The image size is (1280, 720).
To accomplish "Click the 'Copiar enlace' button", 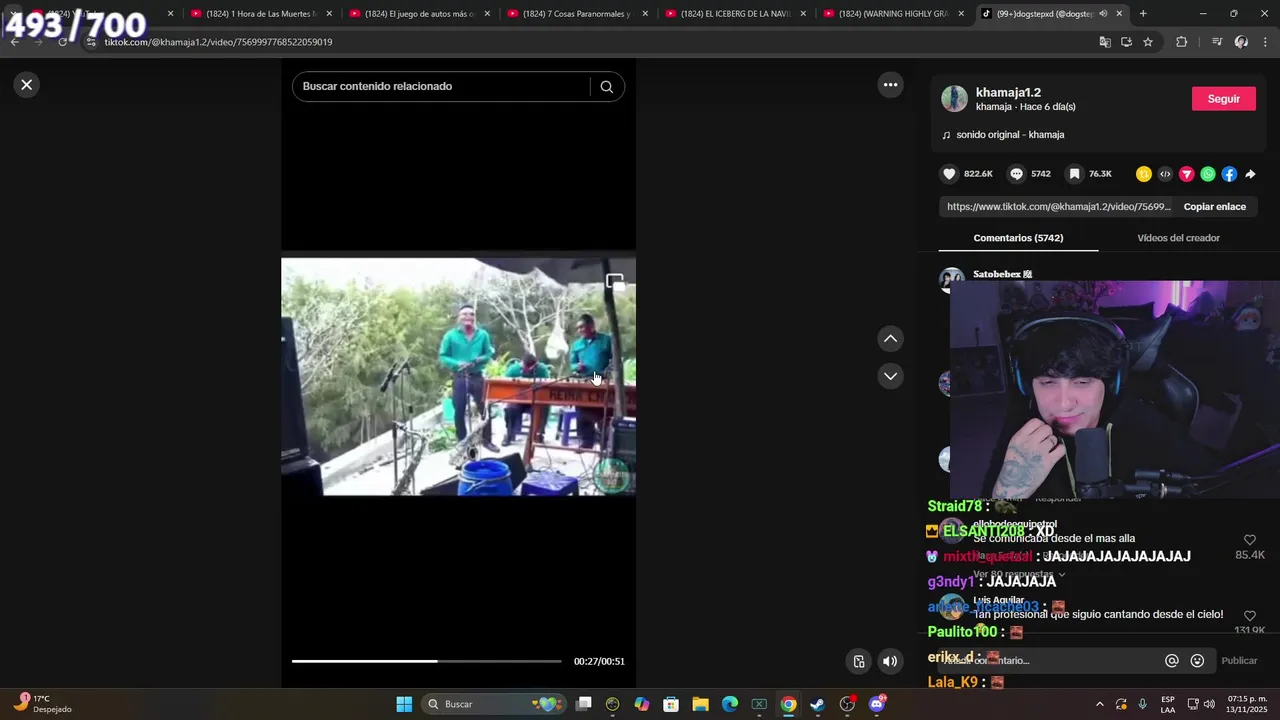I will click(x=1214, y=207).
